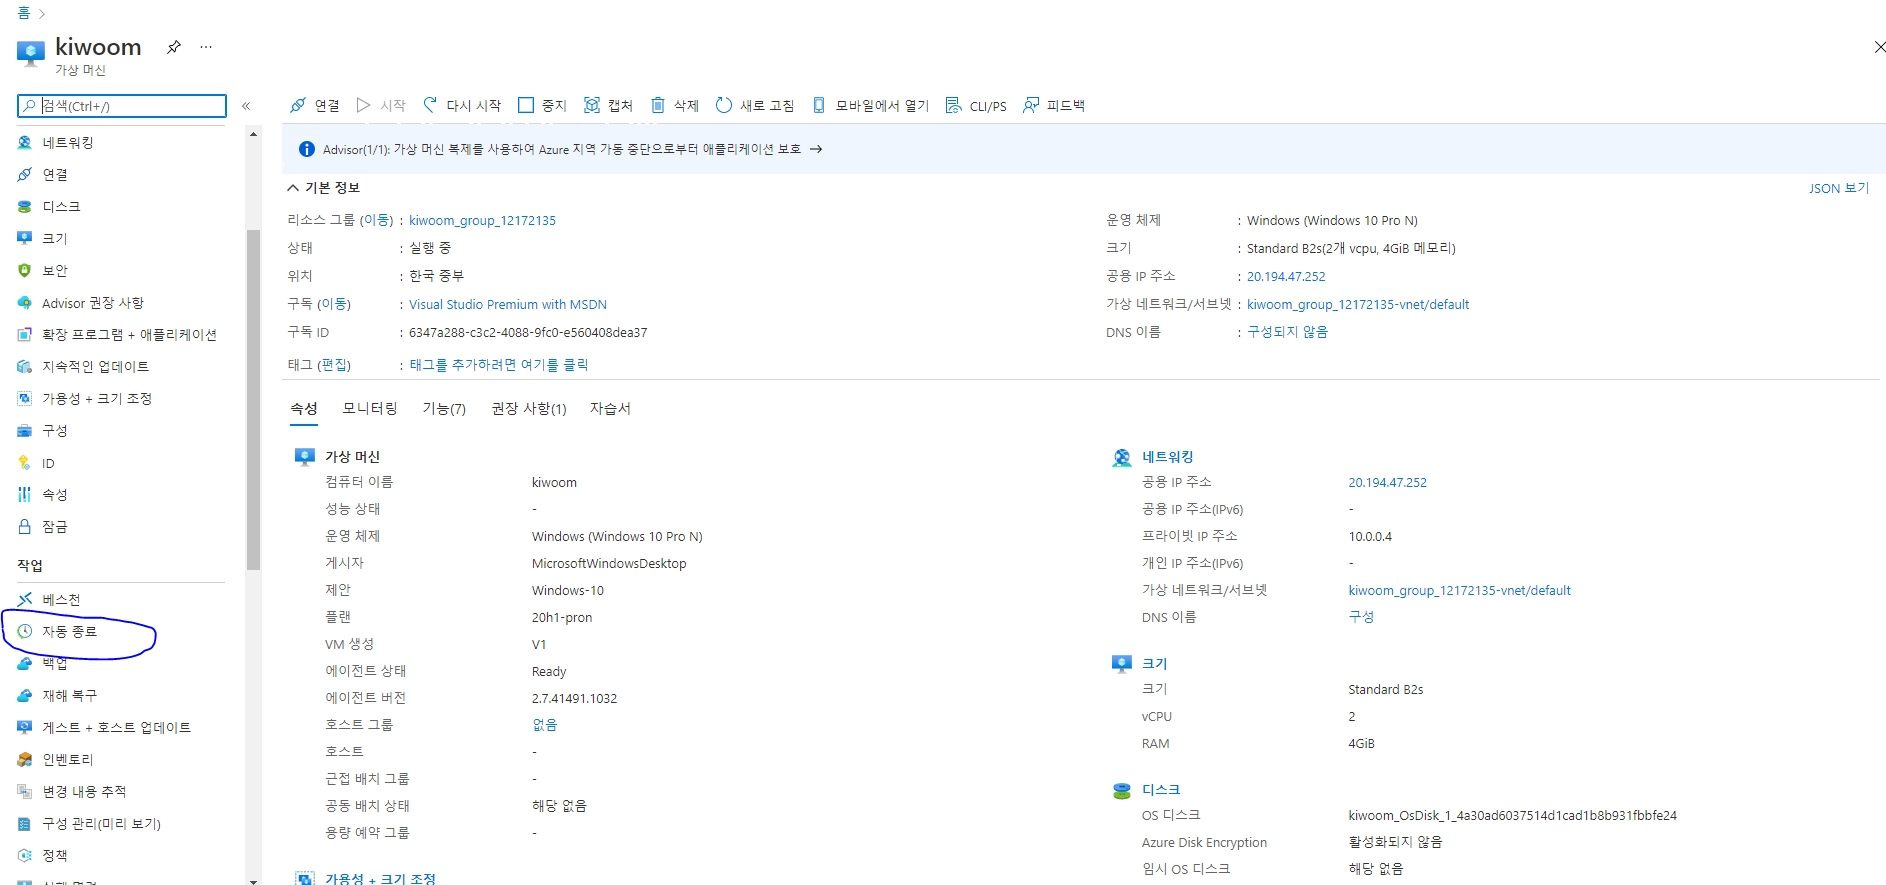Collapse the 기본 정보 section chevron

[293, 187]
